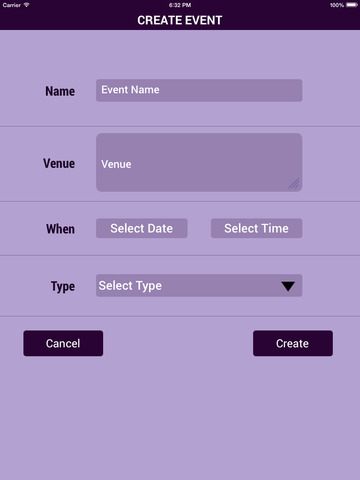360x480 pixels.
Task: Click the Select Type placeholder text
Action: coord(130,286)
